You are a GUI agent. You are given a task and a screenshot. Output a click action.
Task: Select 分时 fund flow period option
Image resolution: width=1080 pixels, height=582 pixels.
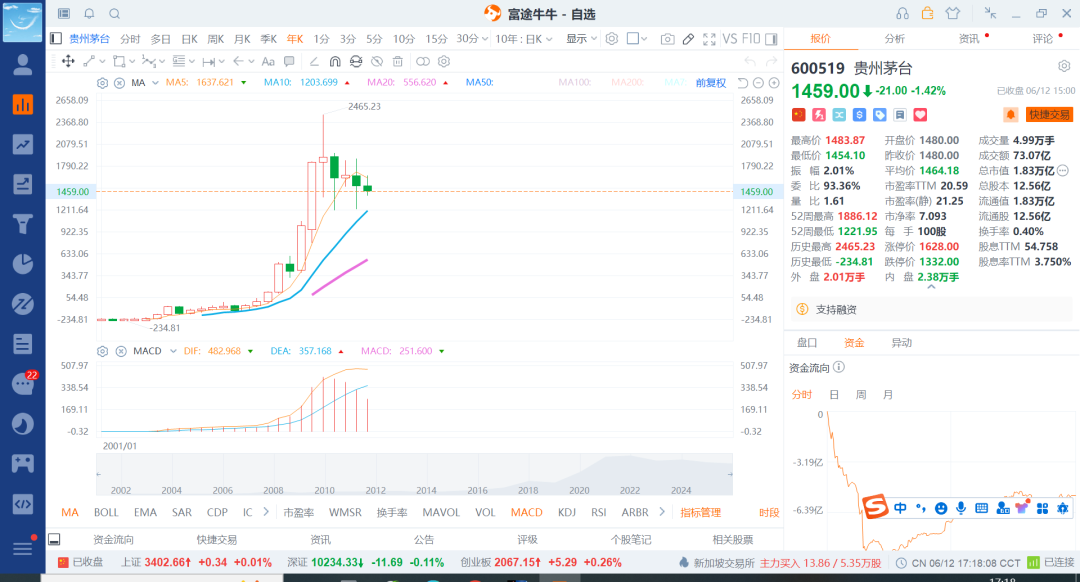point(802,395)
